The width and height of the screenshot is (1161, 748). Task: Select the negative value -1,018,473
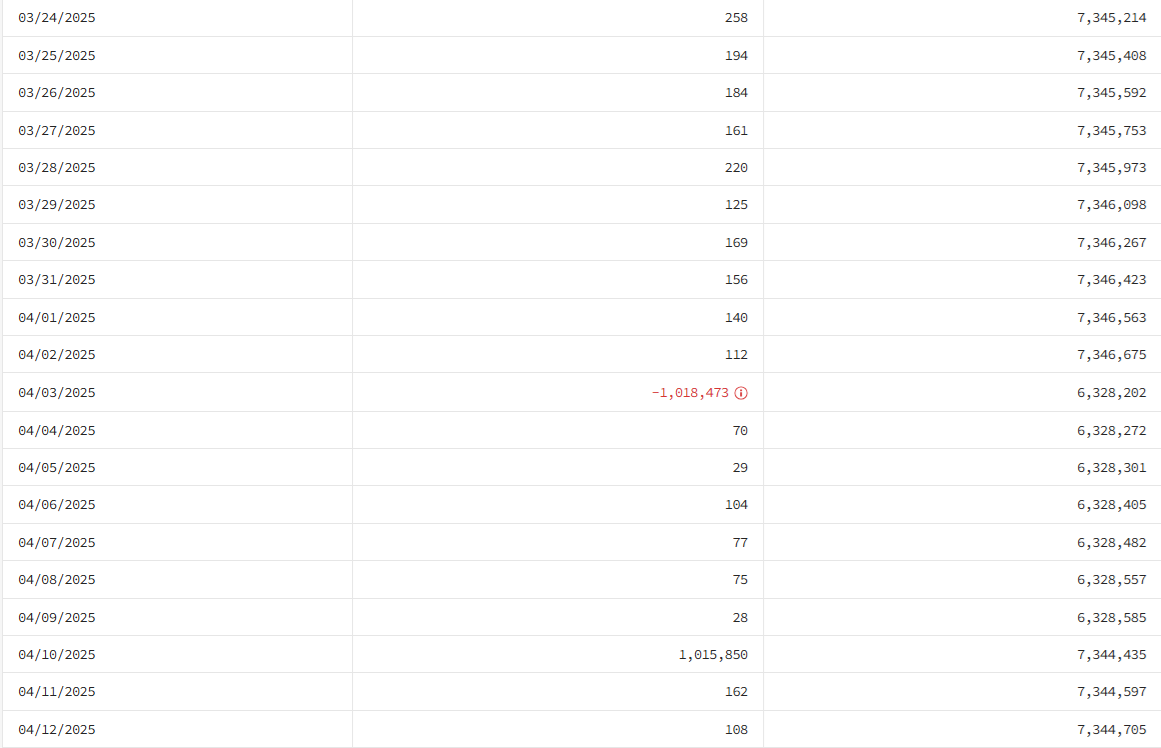690,393
